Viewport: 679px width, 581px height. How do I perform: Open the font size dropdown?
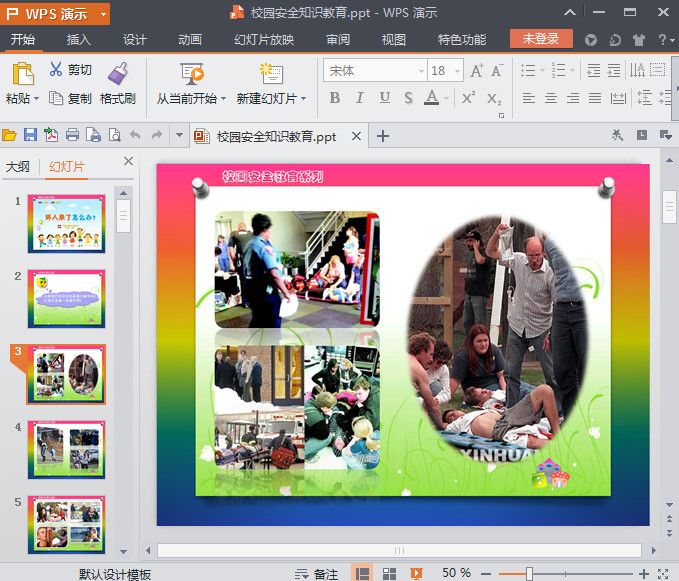pos(458,71)
